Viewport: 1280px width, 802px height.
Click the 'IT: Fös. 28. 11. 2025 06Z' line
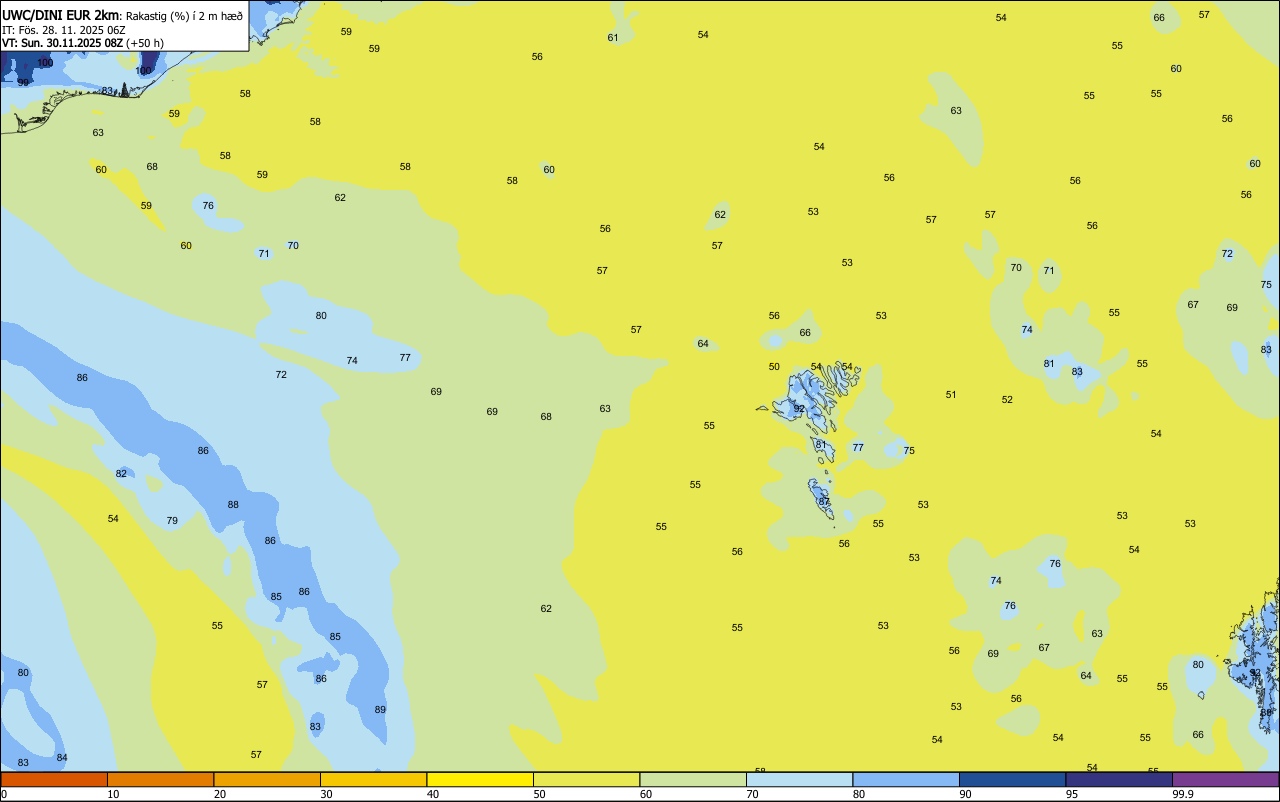coord(64,30)
